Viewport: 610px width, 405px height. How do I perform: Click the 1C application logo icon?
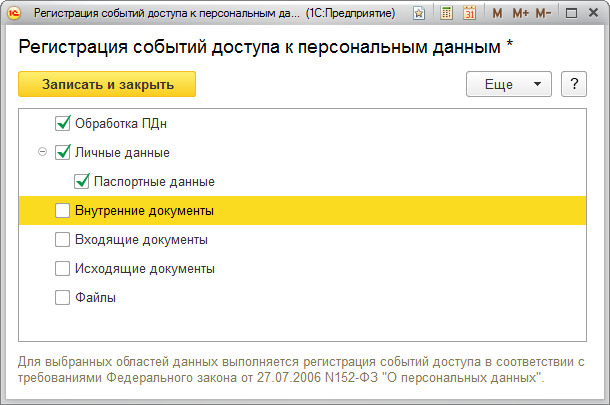click(15, 14)
